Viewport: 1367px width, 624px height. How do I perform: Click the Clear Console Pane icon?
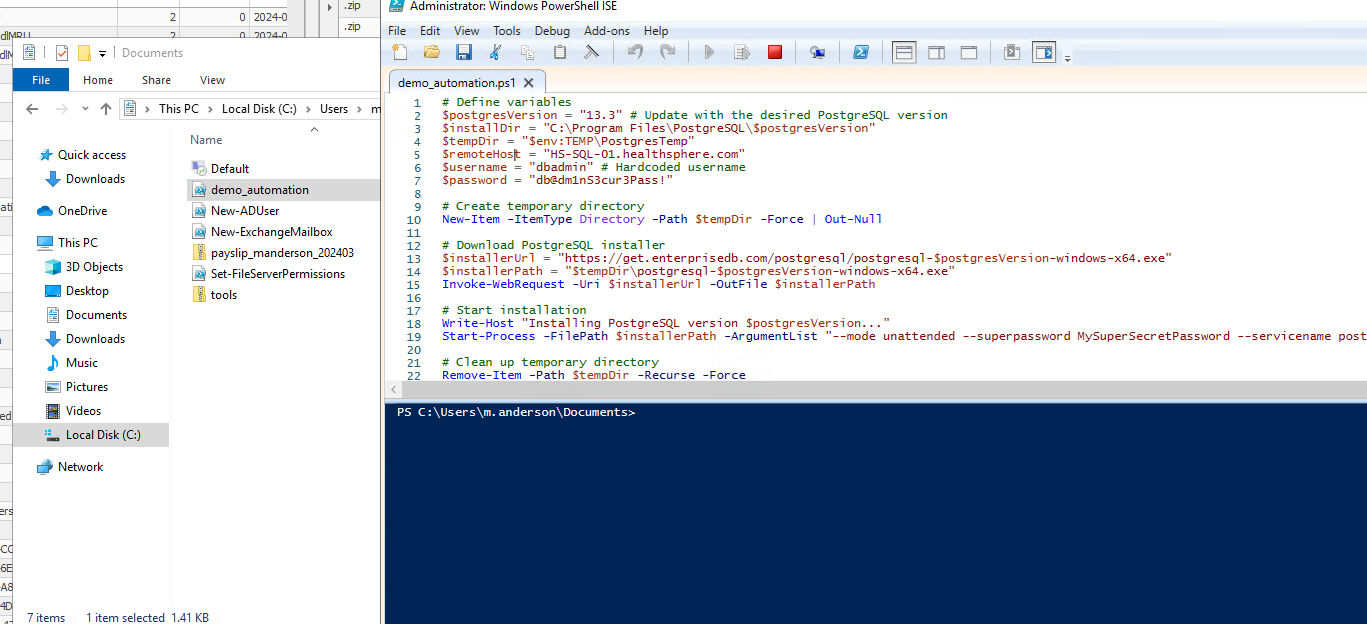pos(592,52)
